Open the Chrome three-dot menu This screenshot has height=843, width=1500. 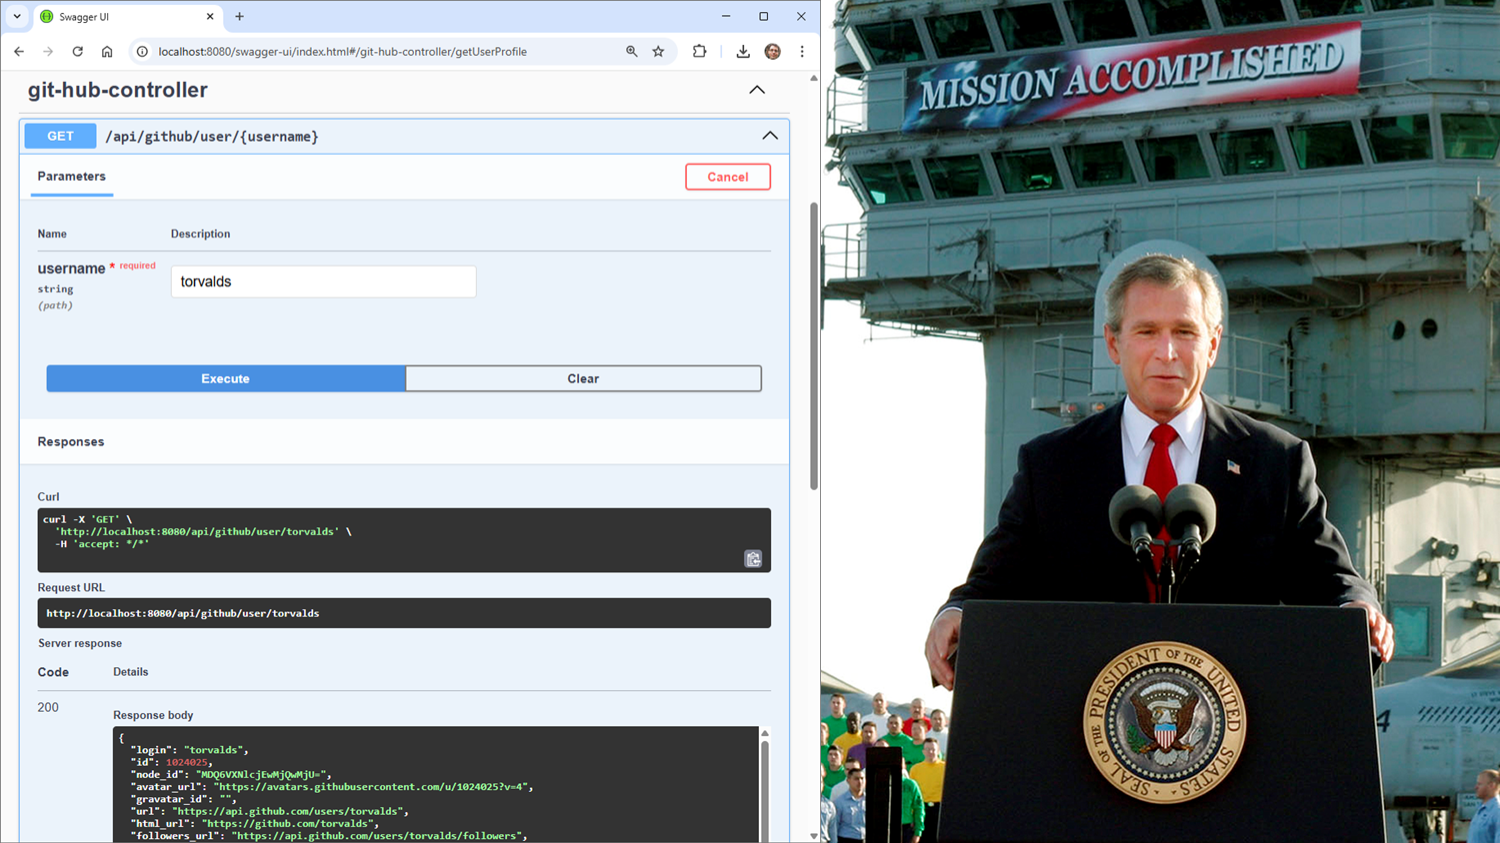[x=802, y=52]
